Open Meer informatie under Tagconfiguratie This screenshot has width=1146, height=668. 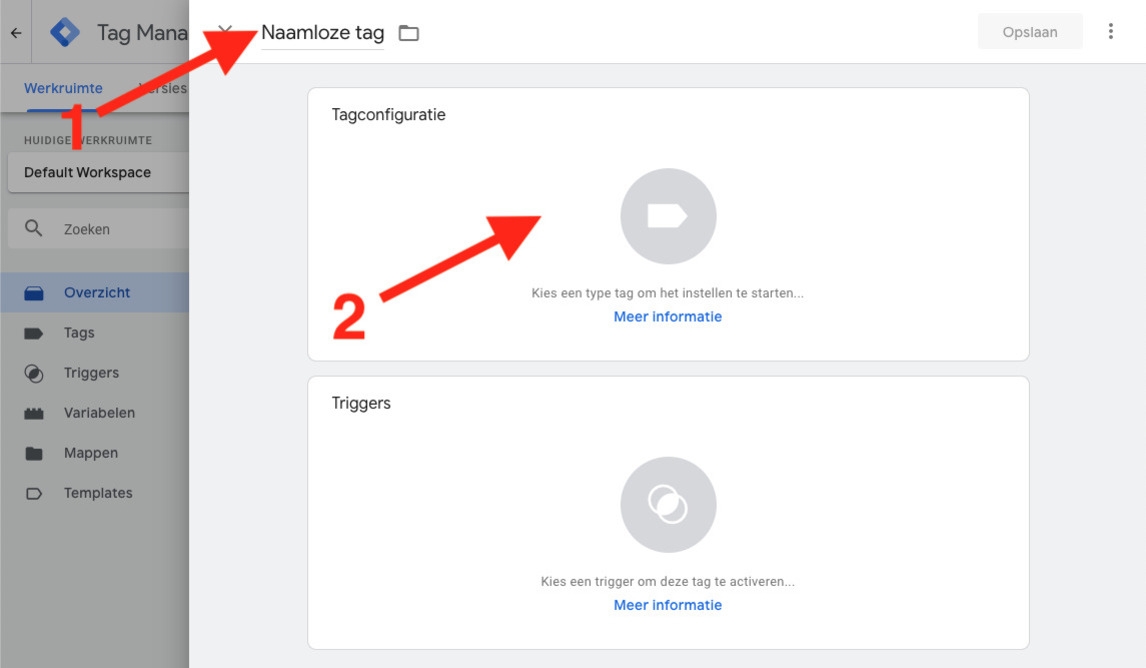(x=667, y=316)
